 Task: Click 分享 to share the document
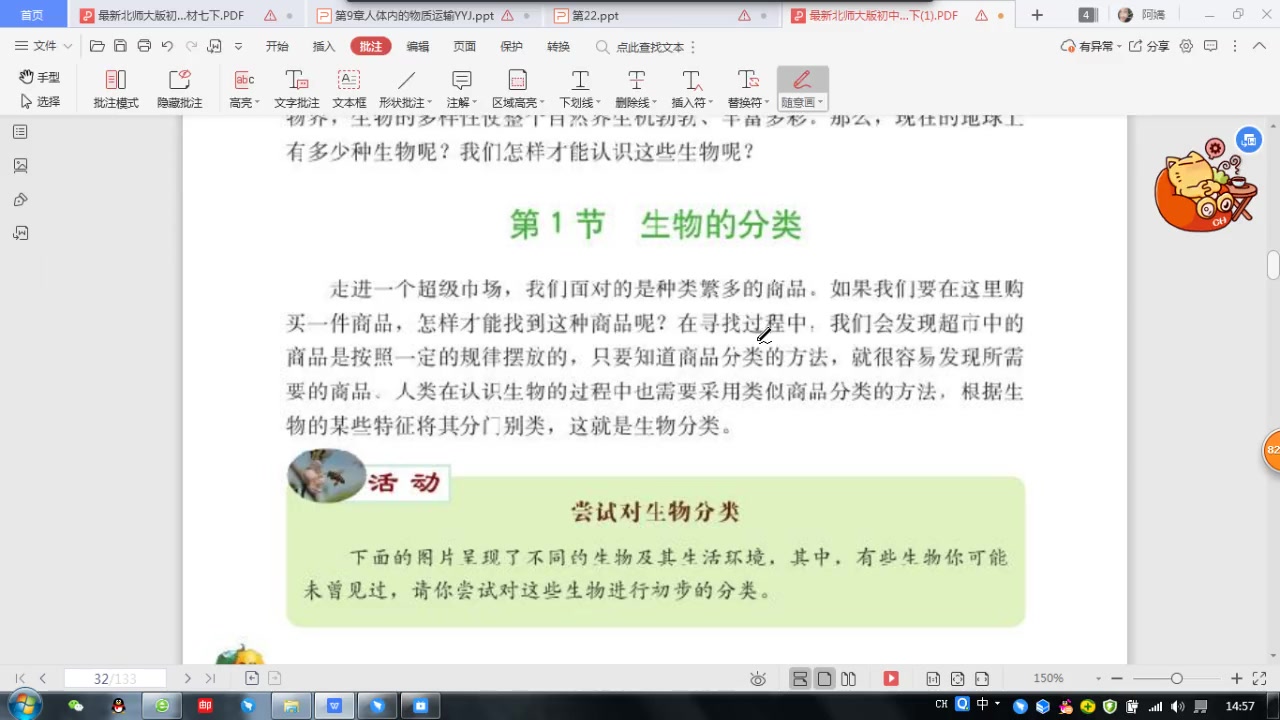[1159, 46]
